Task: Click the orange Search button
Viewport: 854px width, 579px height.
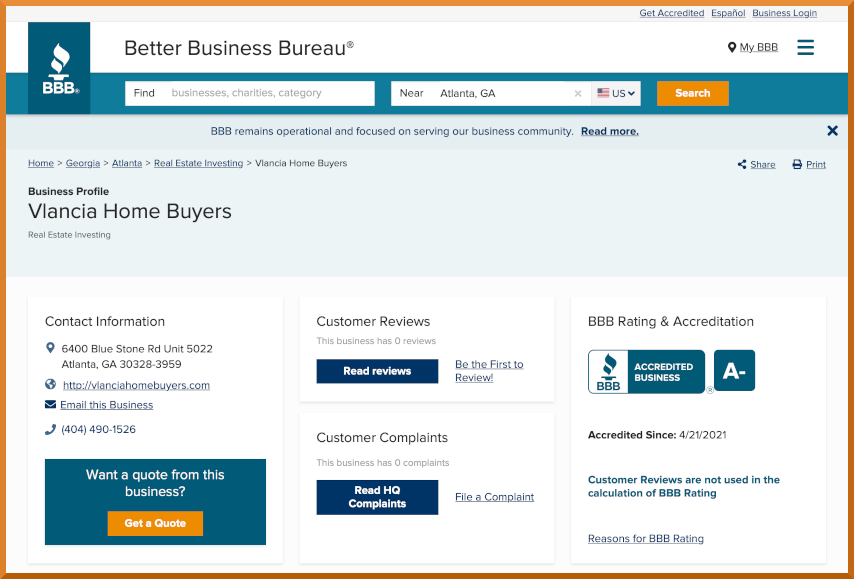Action: pos(693,93)
